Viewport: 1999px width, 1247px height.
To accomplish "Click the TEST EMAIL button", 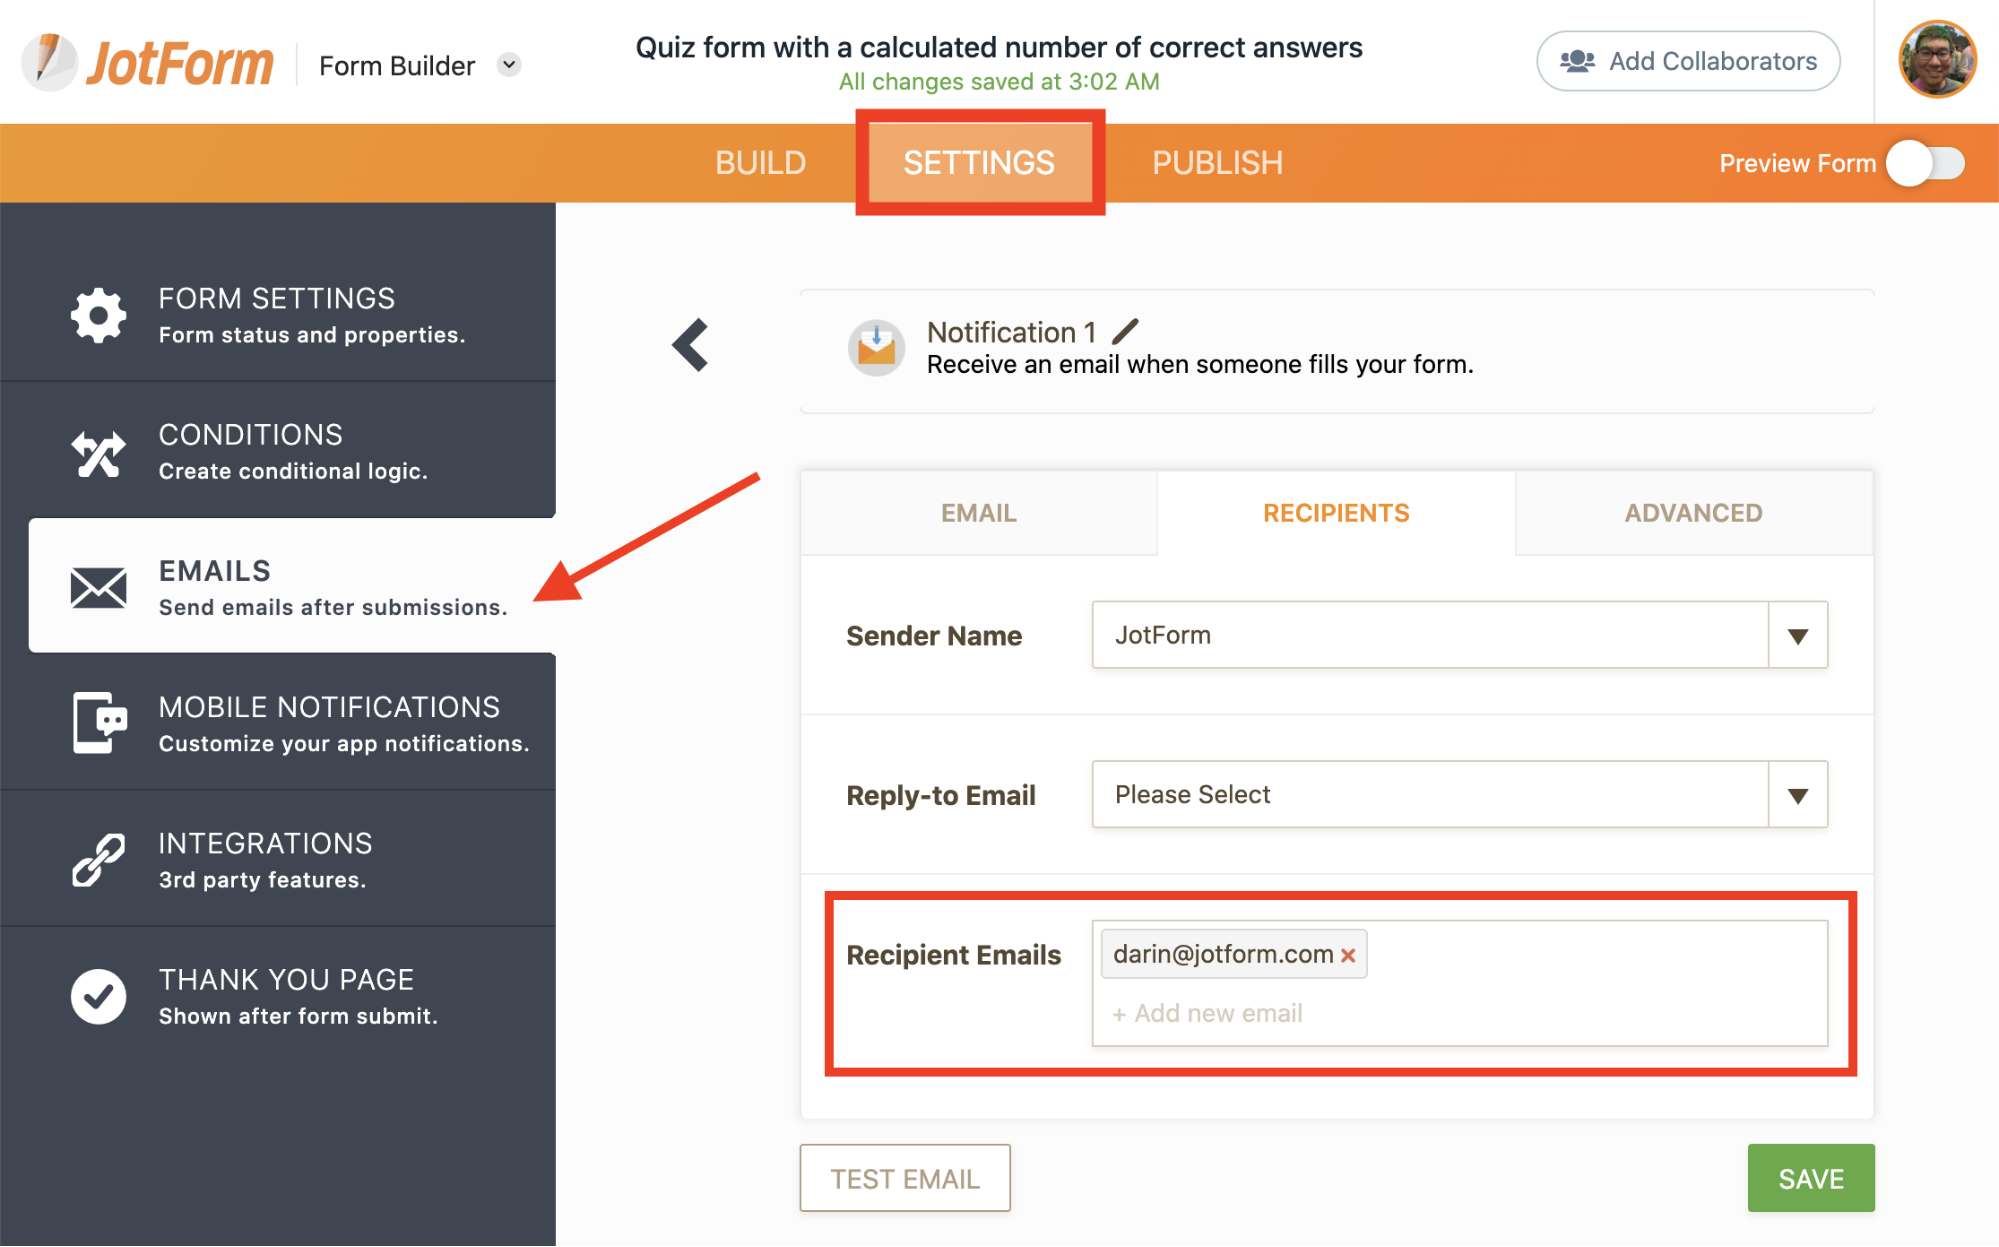I will pyautogui.click(x=904, y=1178).
